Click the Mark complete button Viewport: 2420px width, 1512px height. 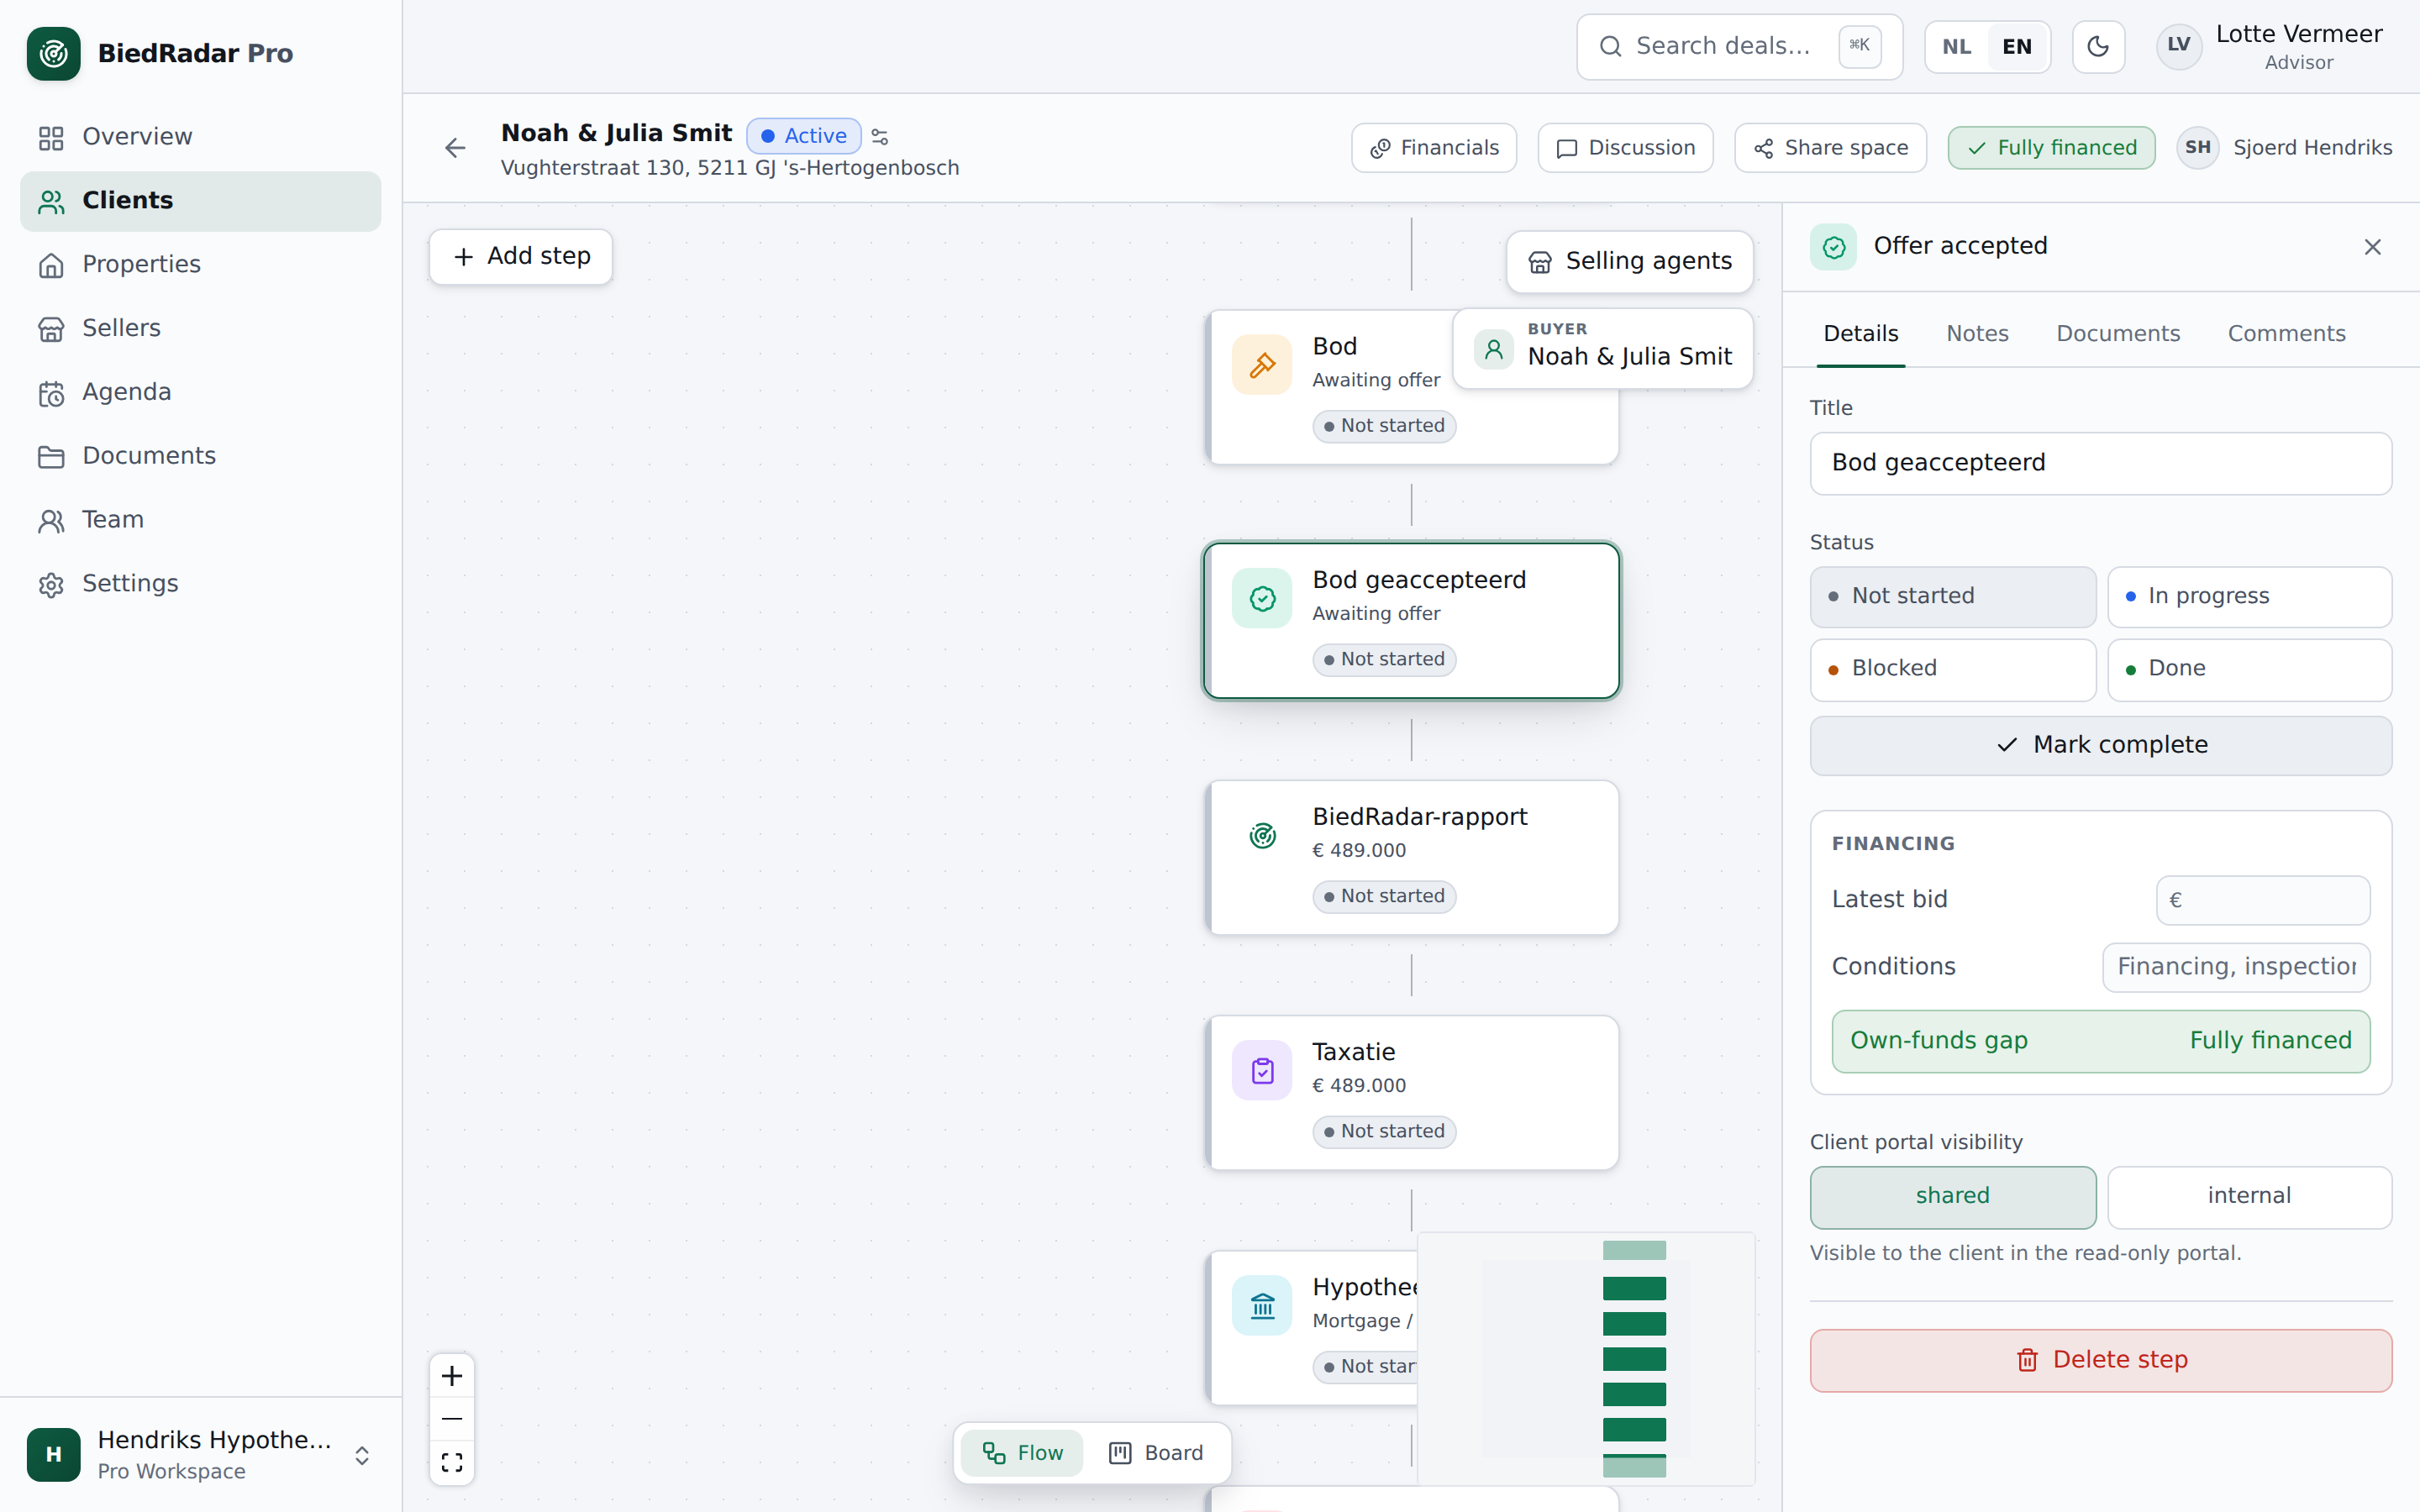click(2100, 745)
